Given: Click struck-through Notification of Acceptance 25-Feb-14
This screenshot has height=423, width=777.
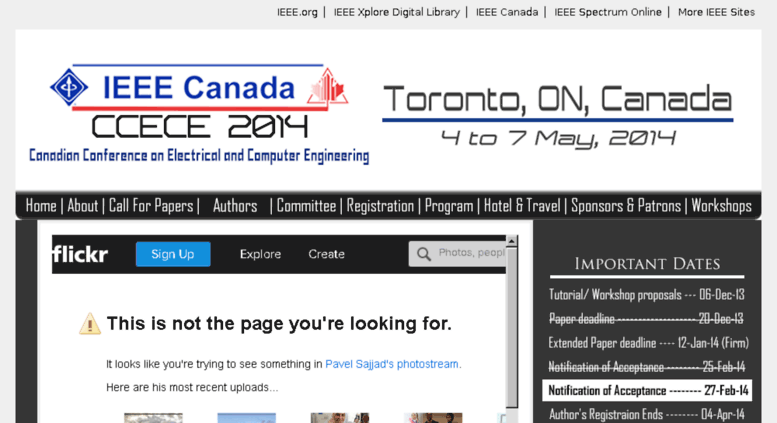Looking at the screenshot, I should coord(647,367).
